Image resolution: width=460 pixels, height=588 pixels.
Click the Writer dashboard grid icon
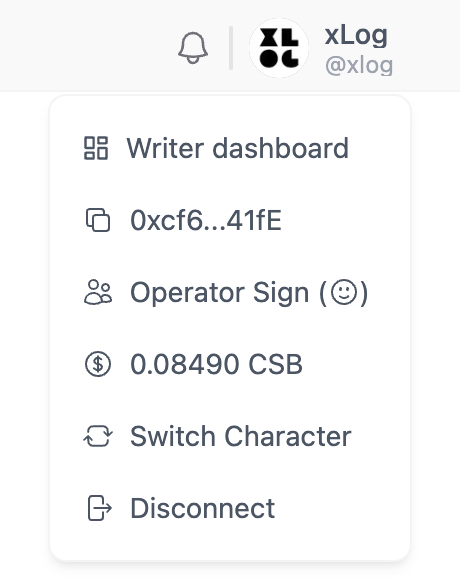point(96,148)
